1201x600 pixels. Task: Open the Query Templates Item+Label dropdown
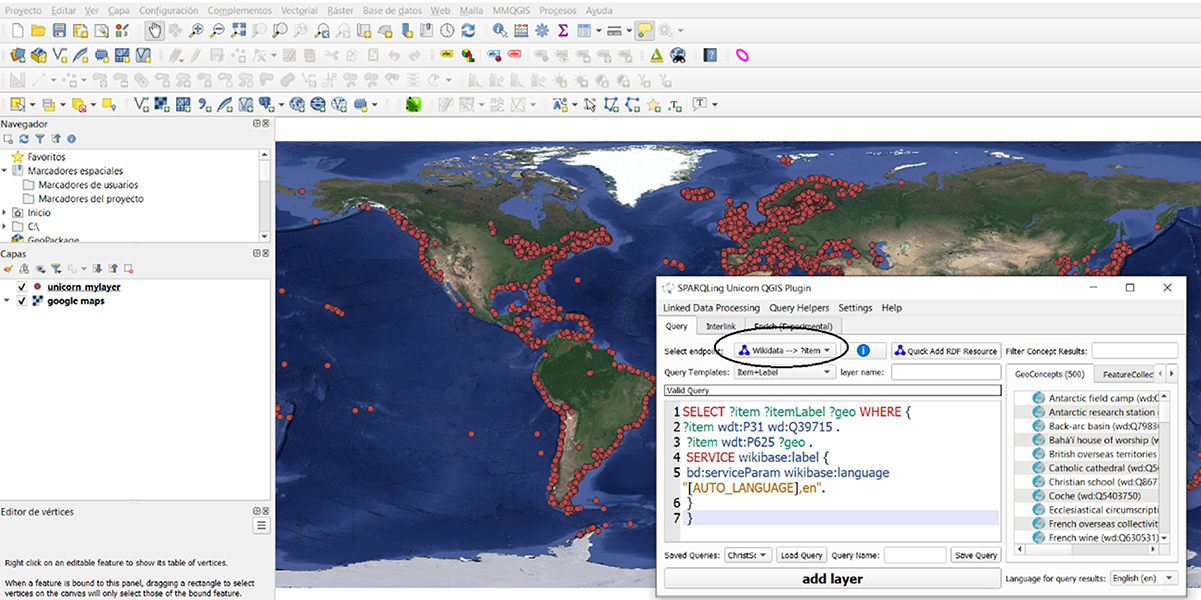(x=783, y=372)
